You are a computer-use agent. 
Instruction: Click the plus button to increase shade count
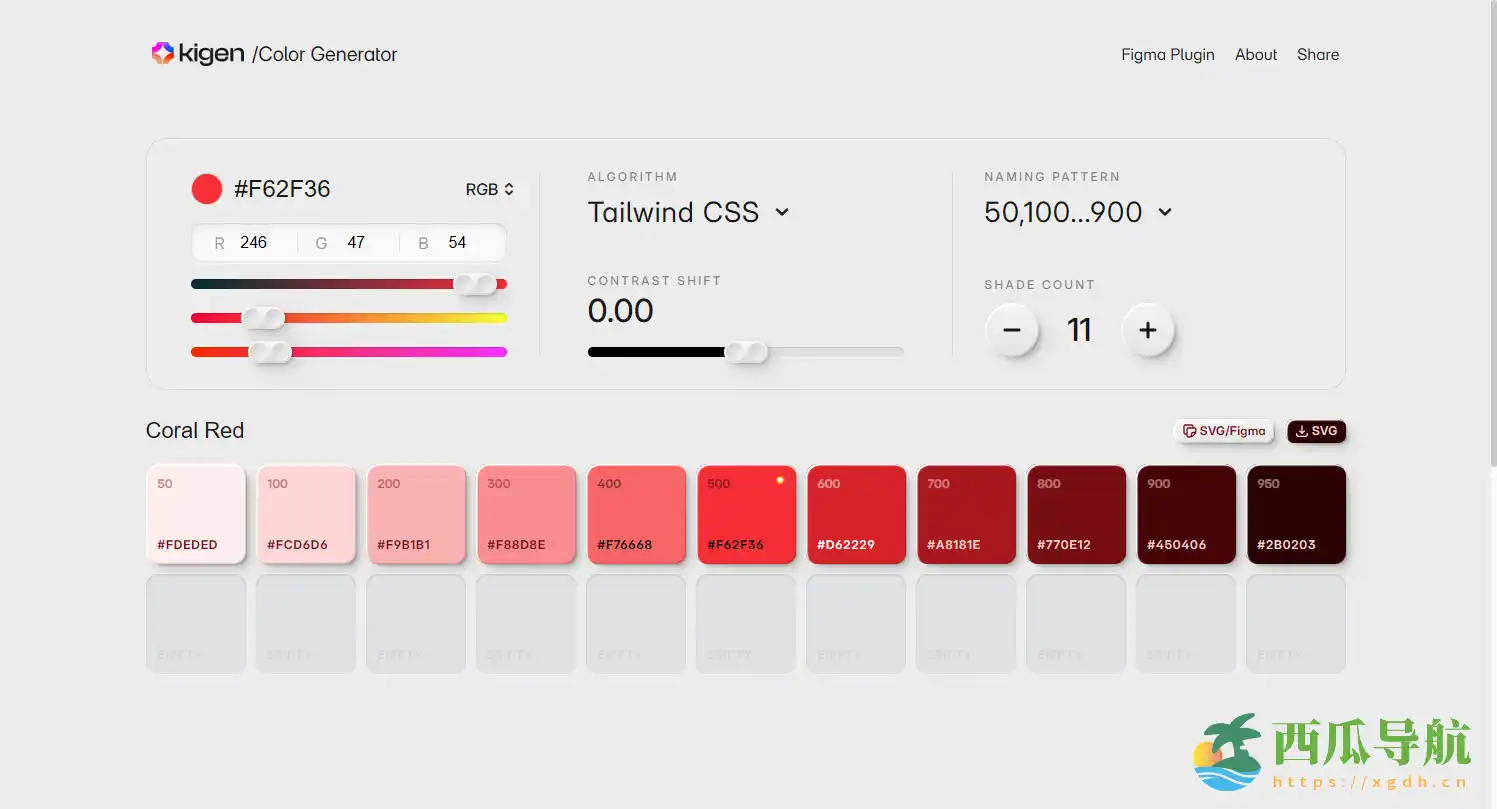(1147, 330)
